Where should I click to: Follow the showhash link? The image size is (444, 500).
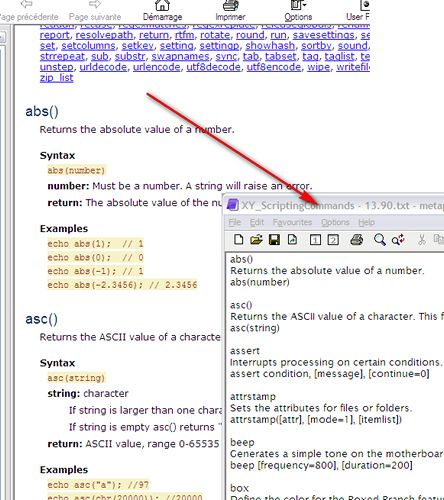[270, 46]
